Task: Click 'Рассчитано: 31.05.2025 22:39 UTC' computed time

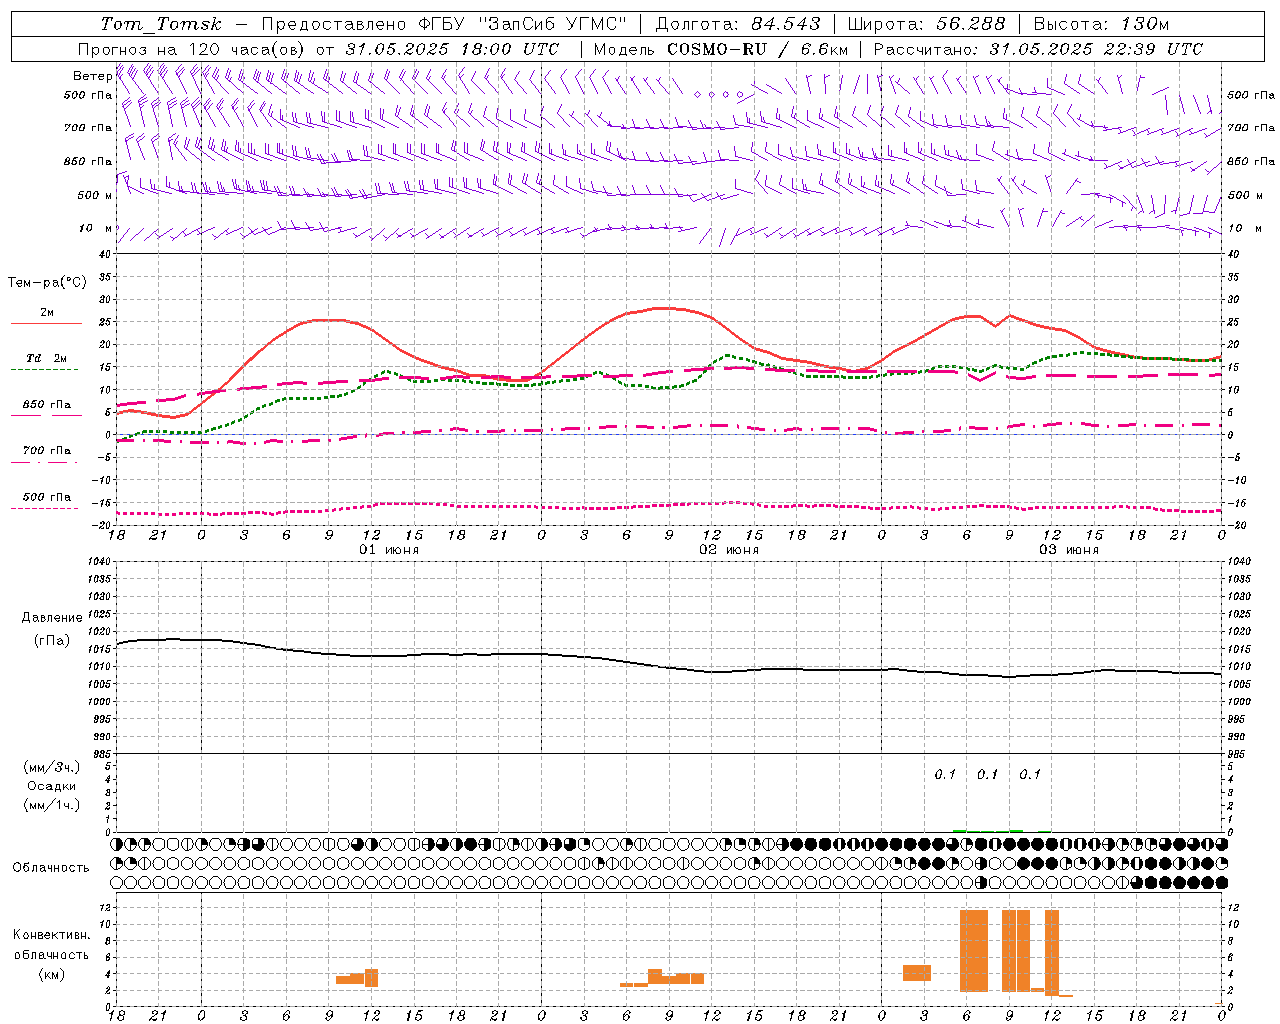Action: tap(1038, 49)
